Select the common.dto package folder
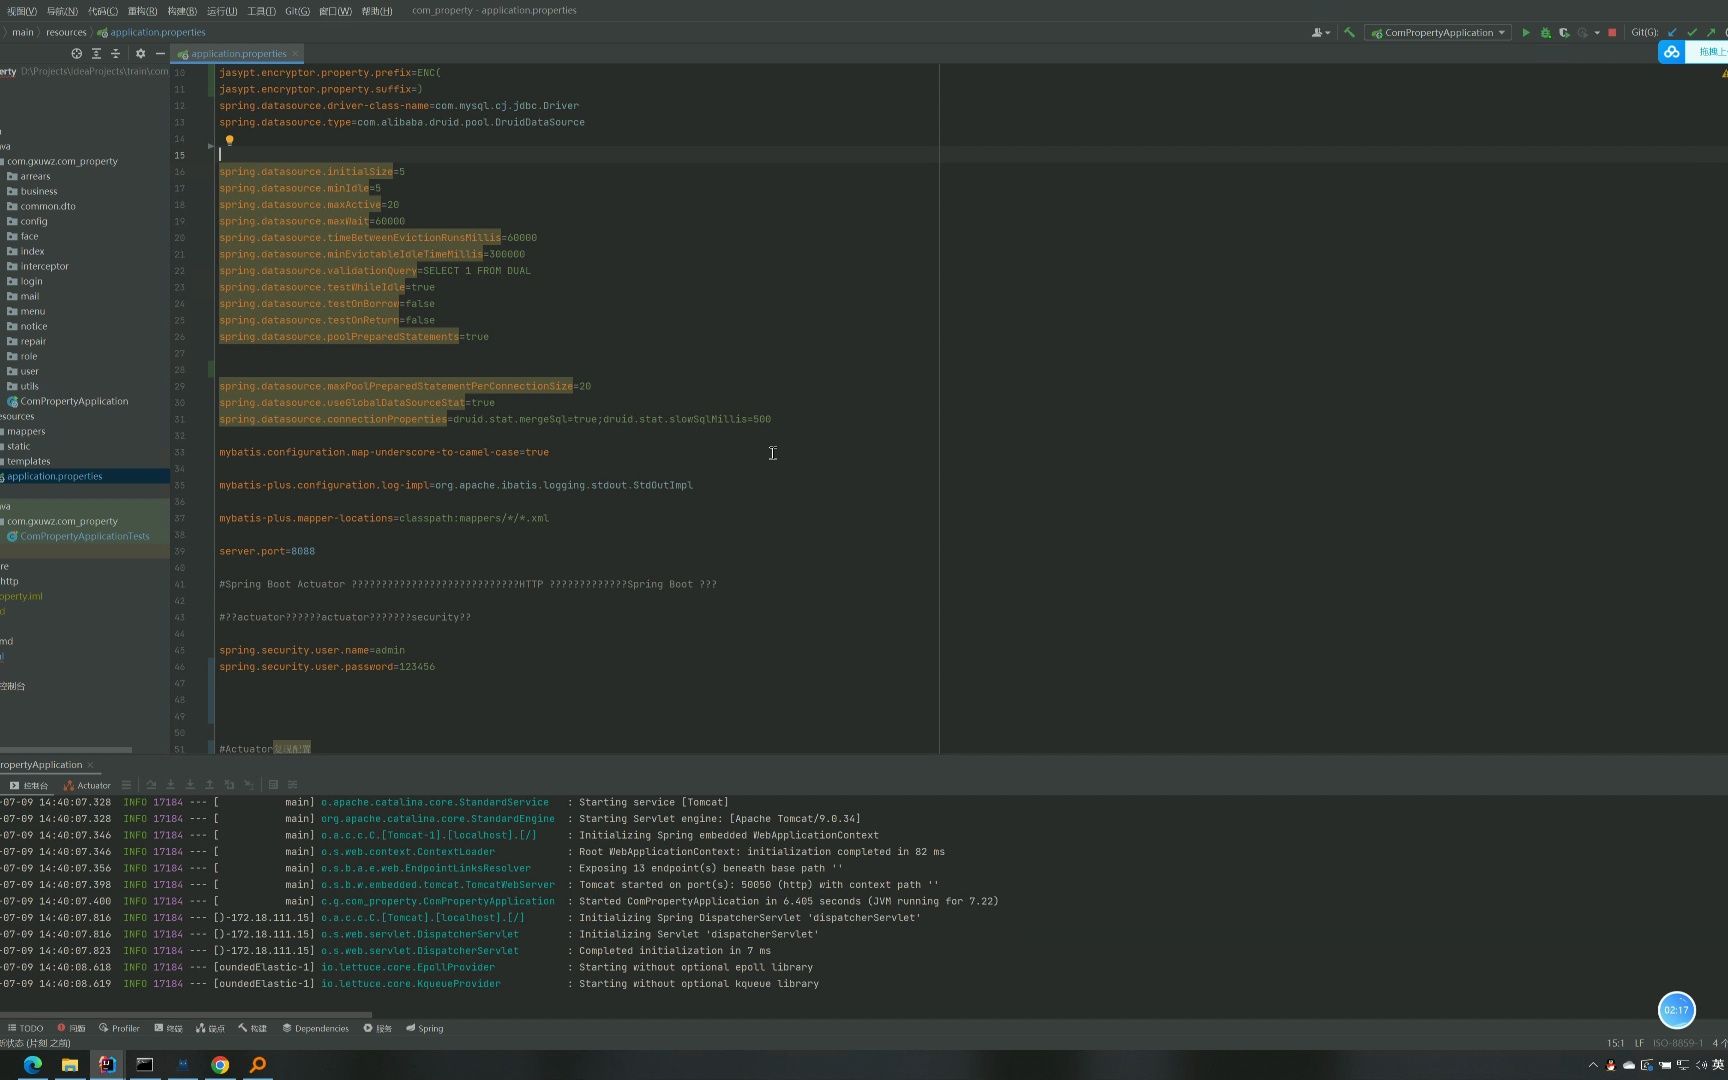Screen dimensions: 1728x1080 tap(48, 206)
